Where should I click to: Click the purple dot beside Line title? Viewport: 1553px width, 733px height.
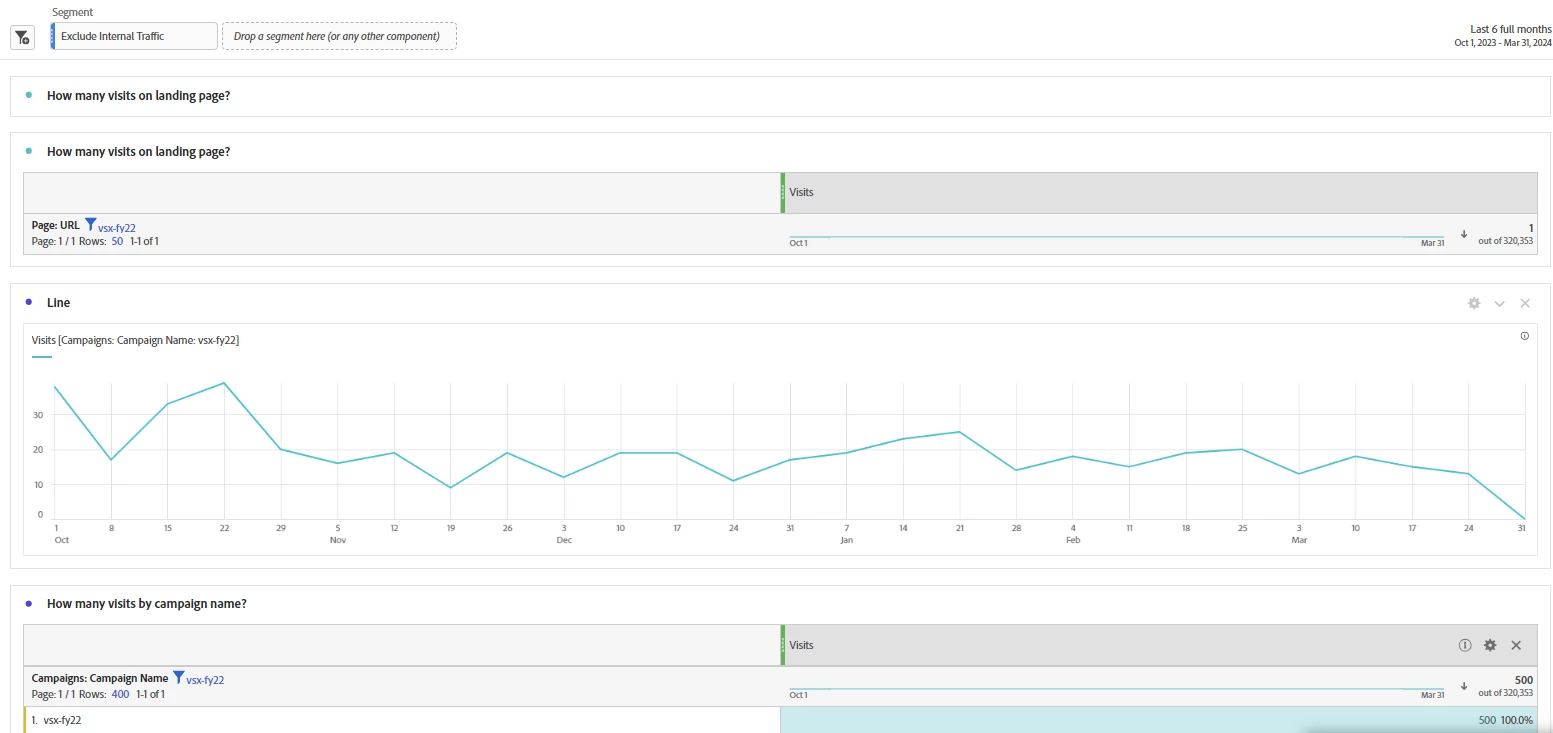coord(28,302)
